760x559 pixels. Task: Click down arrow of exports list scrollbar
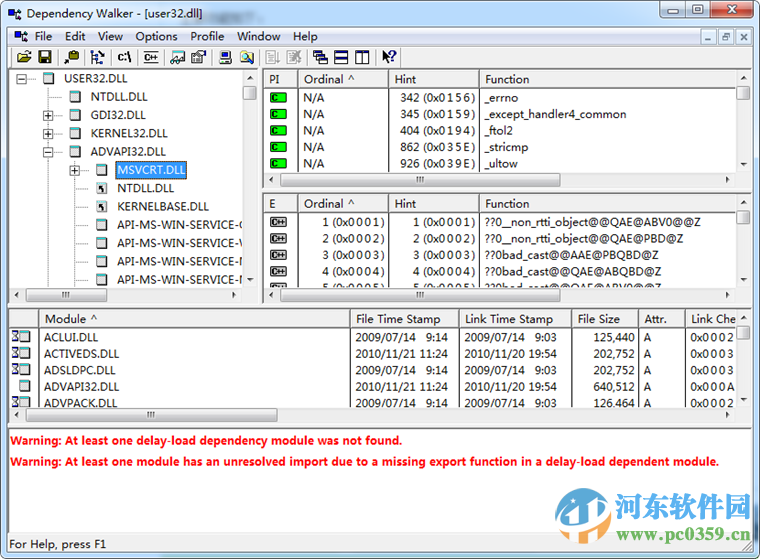744,280
